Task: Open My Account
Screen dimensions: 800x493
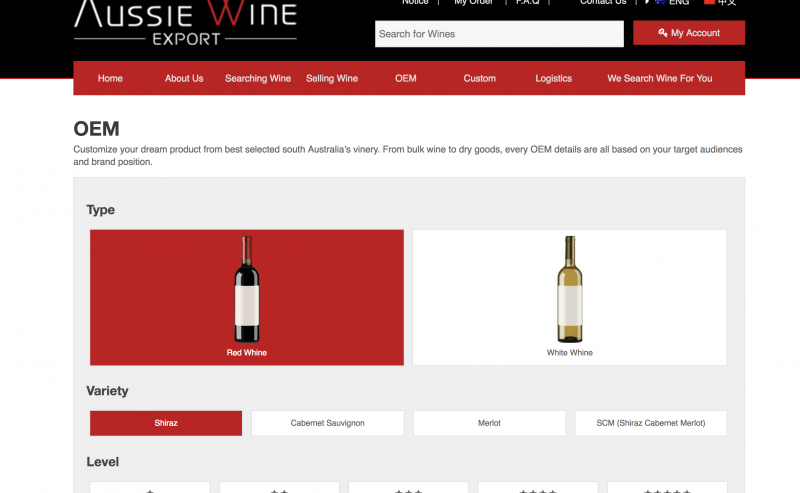Action: 689,33
